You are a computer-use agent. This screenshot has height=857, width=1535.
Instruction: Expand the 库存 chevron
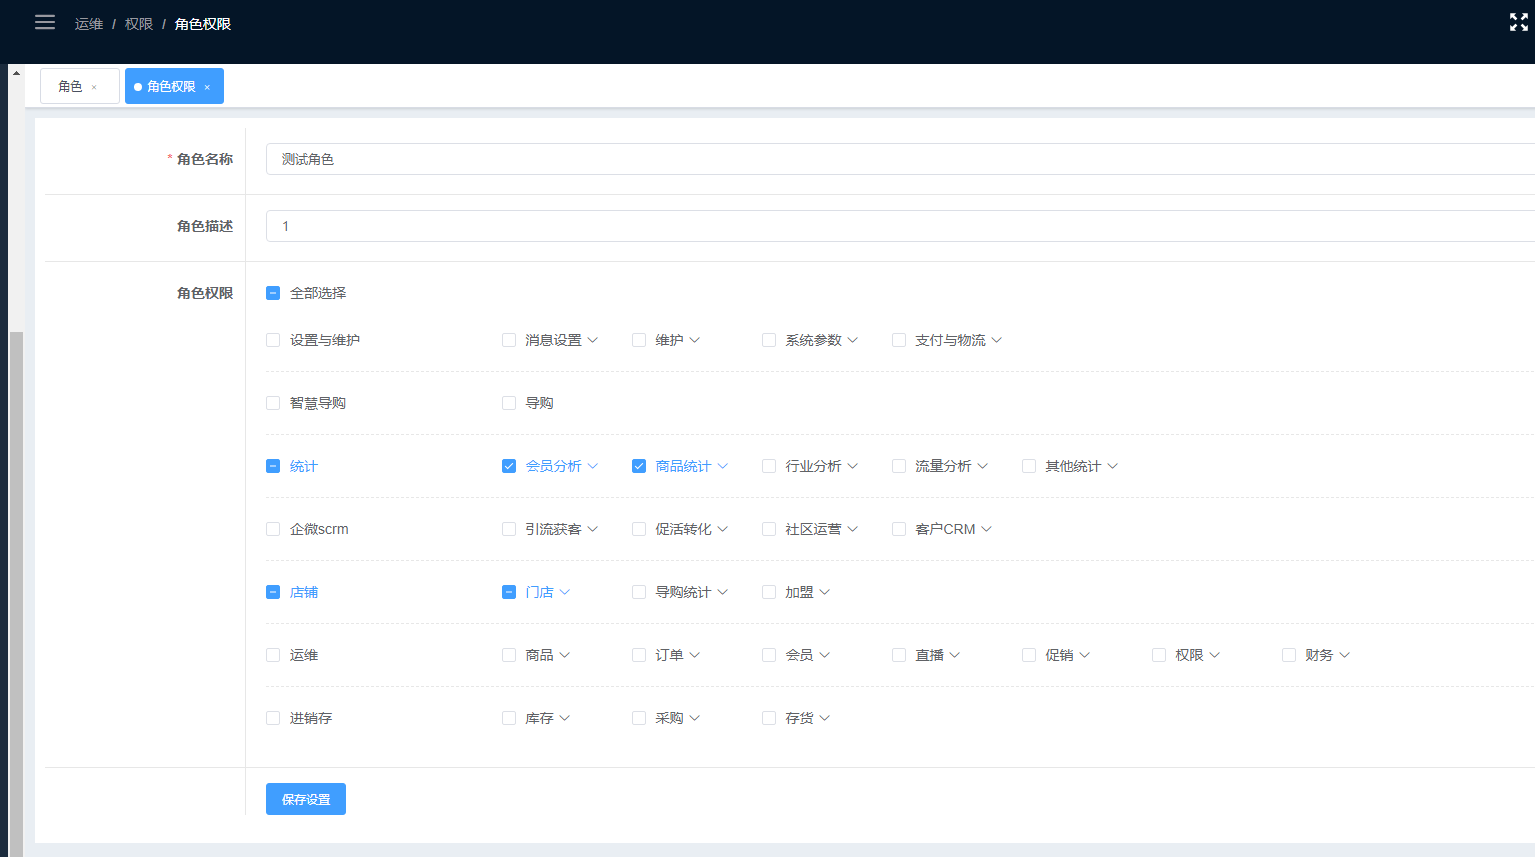tap(565, 718)
